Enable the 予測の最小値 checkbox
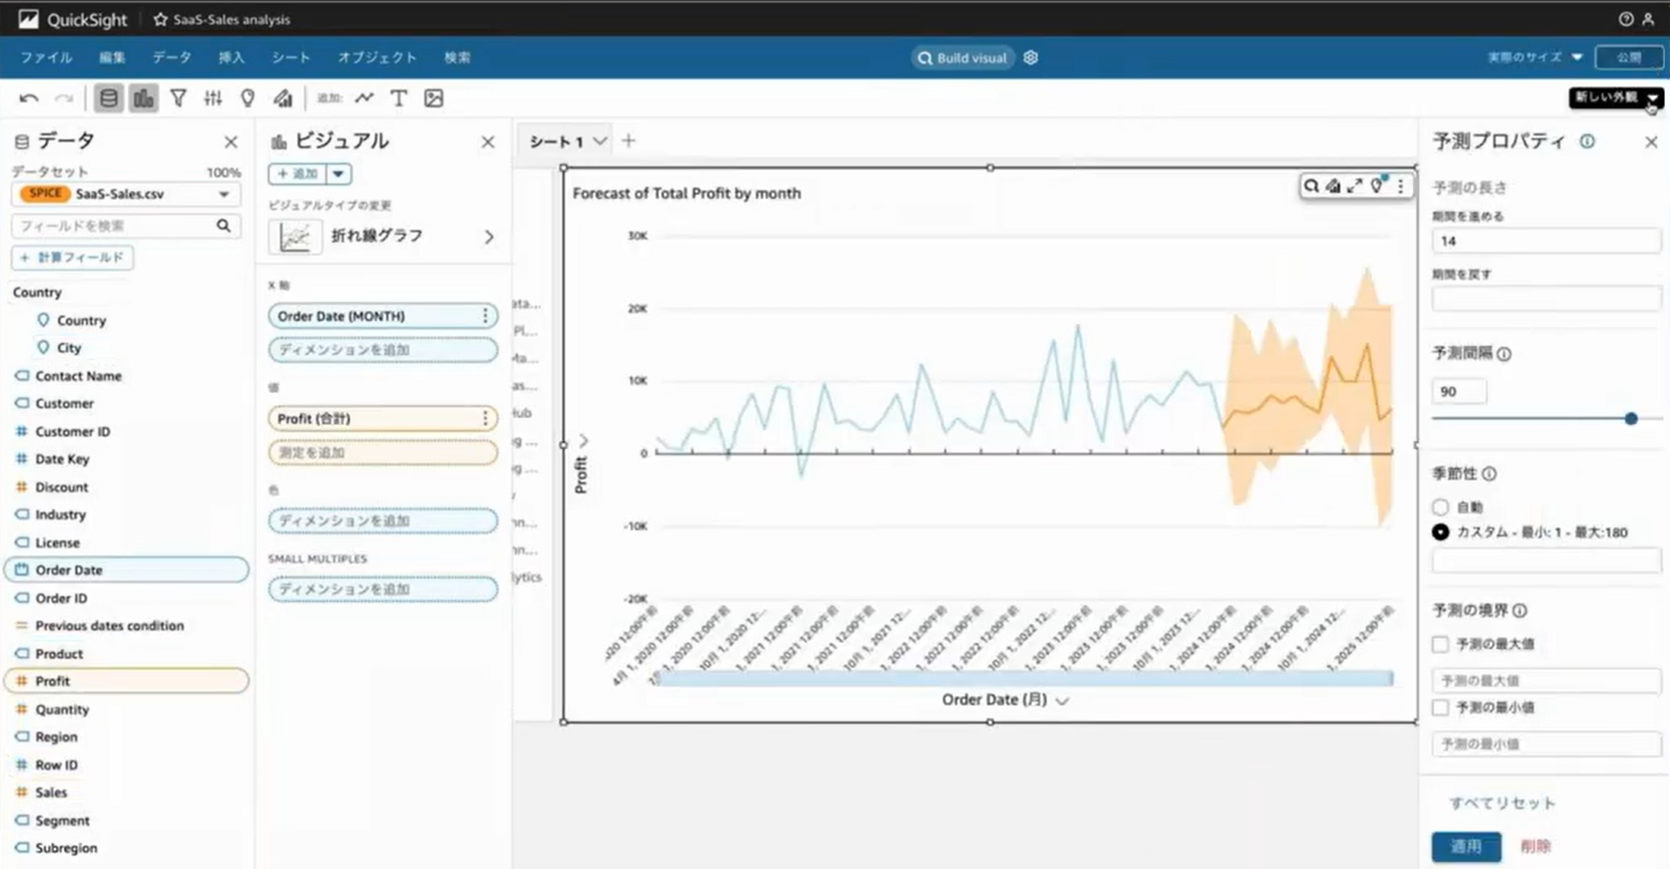 pyautogui.click(x=1440, y=707)
